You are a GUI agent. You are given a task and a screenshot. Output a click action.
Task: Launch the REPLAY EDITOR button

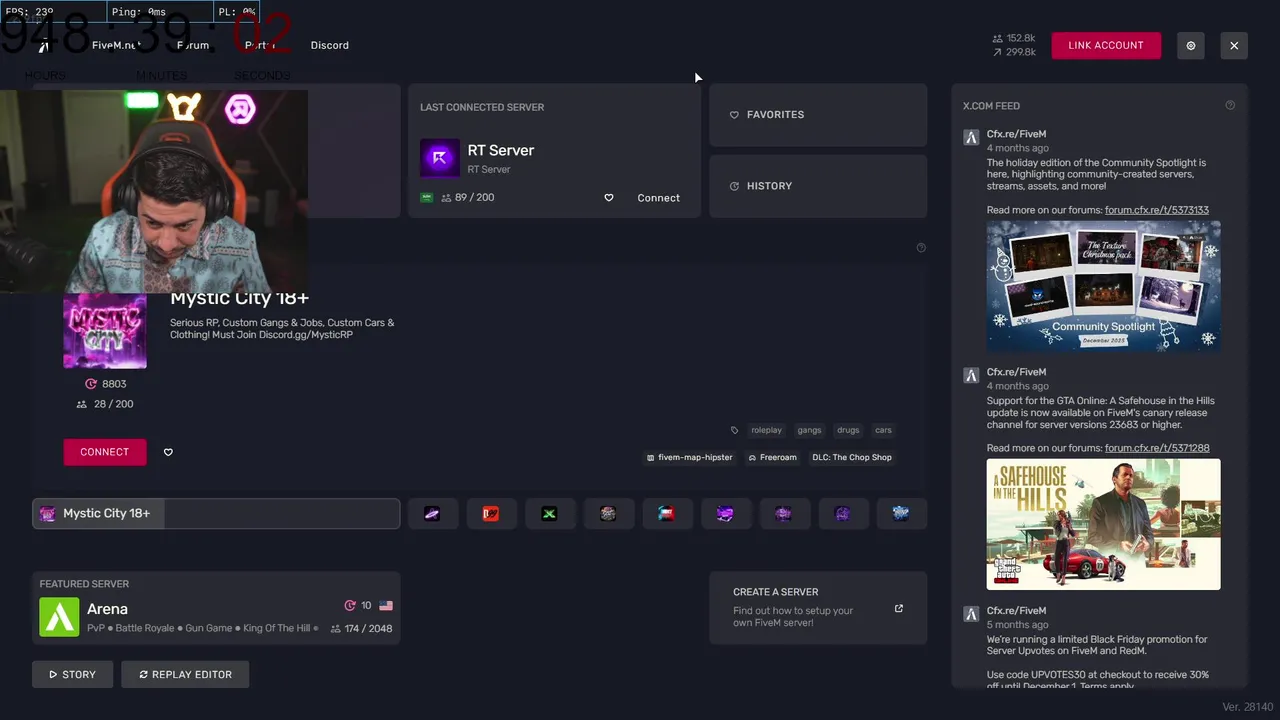point(185,674)
